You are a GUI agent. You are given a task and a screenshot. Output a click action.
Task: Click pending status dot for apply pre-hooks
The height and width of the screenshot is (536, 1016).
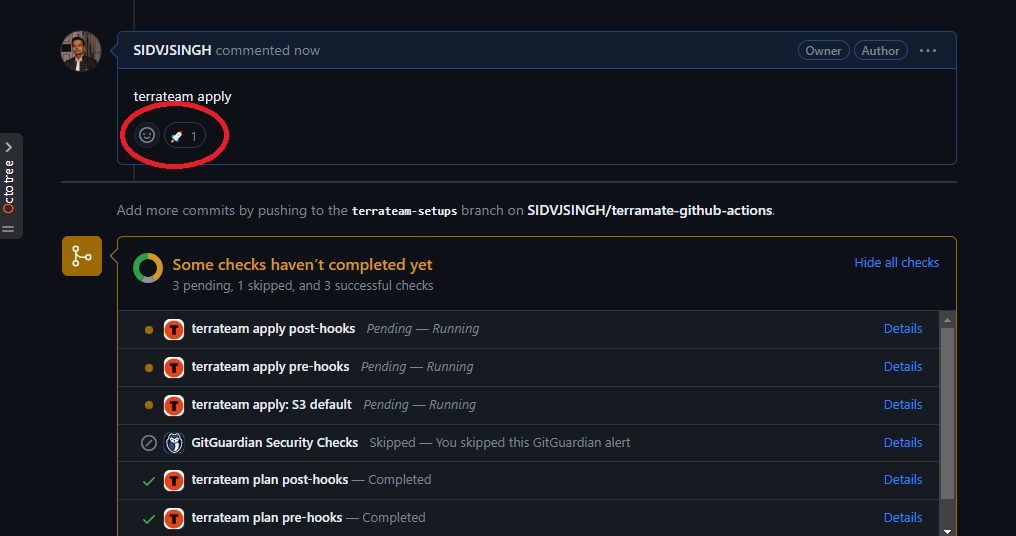[x=148, y=367]
